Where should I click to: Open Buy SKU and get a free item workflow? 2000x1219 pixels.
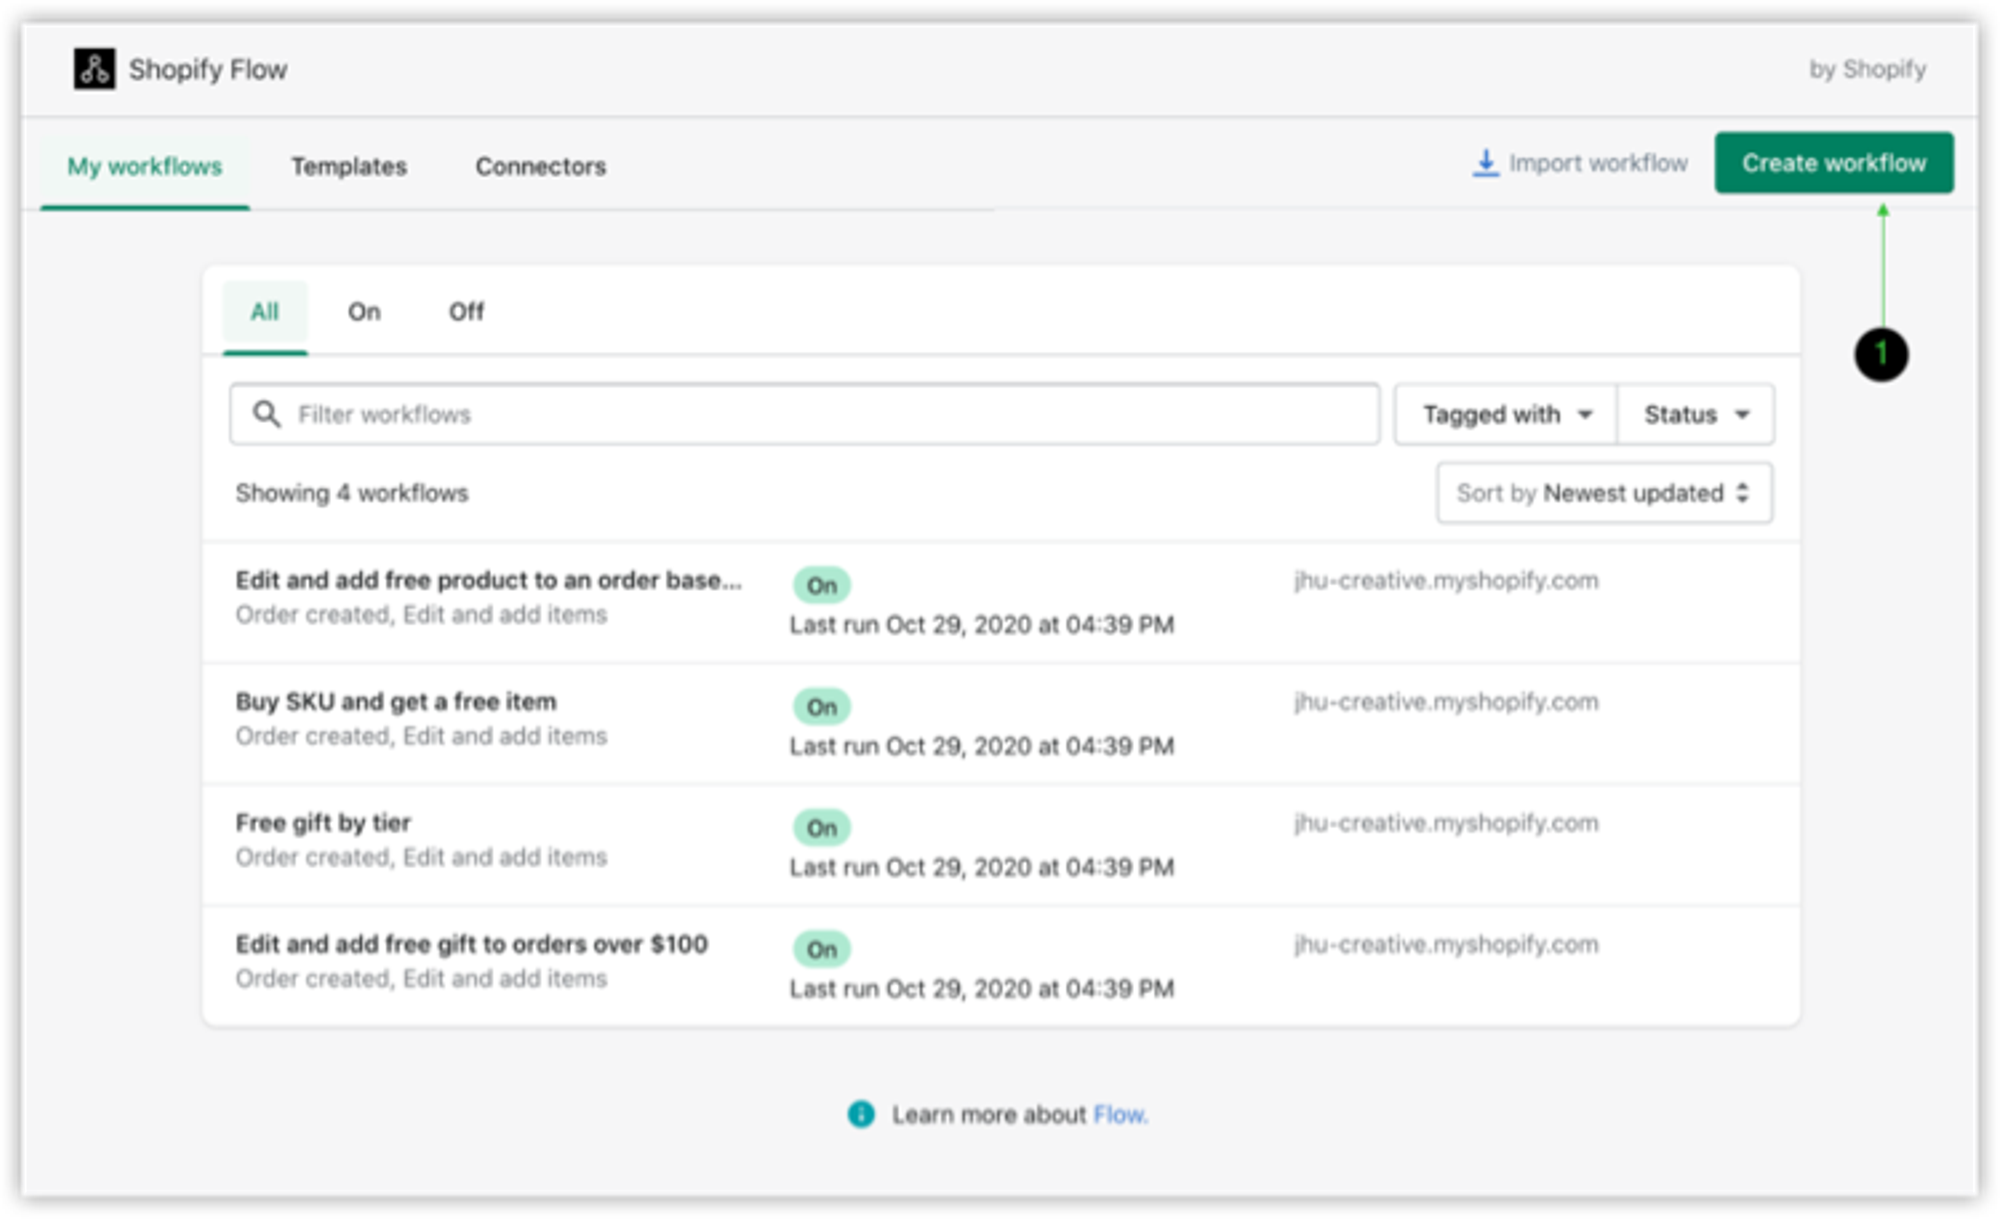click(396, 702)
